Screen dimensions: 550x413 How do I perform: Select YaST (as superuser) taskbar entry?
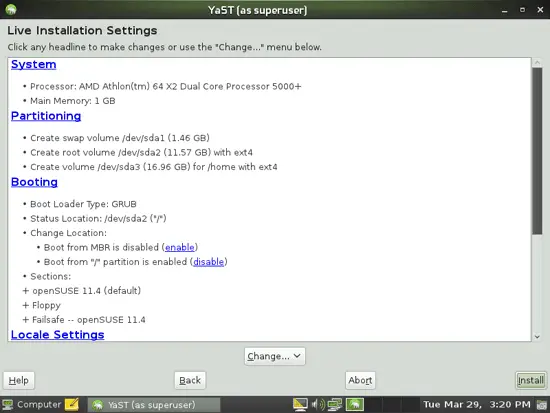(x=154, y=405)
